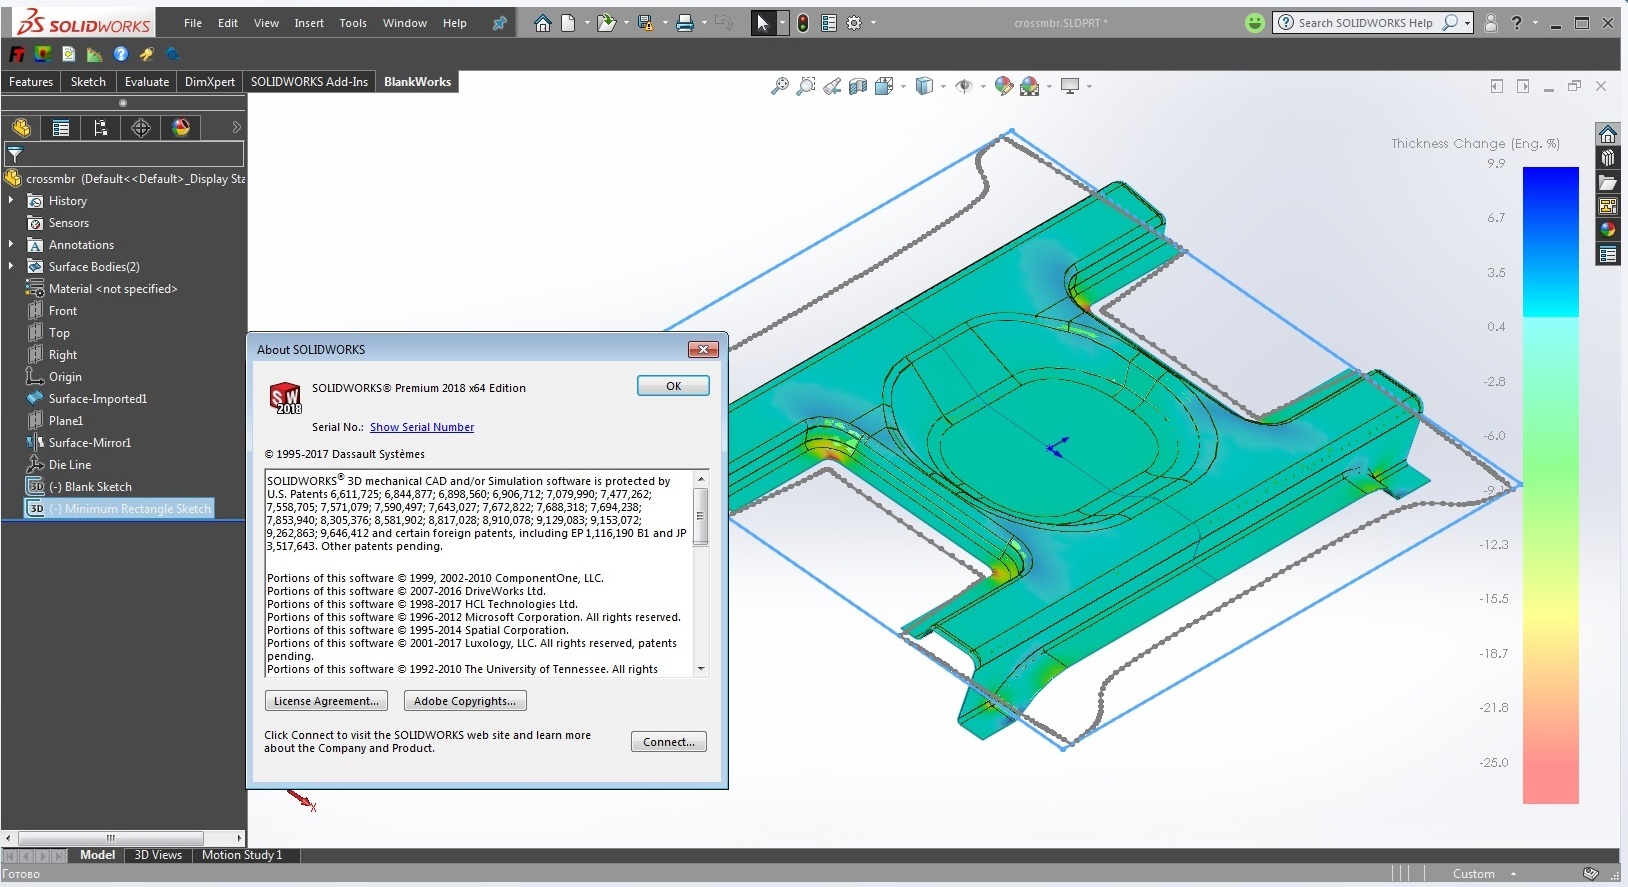Activate the Select arrow tool

click(763, 23)
